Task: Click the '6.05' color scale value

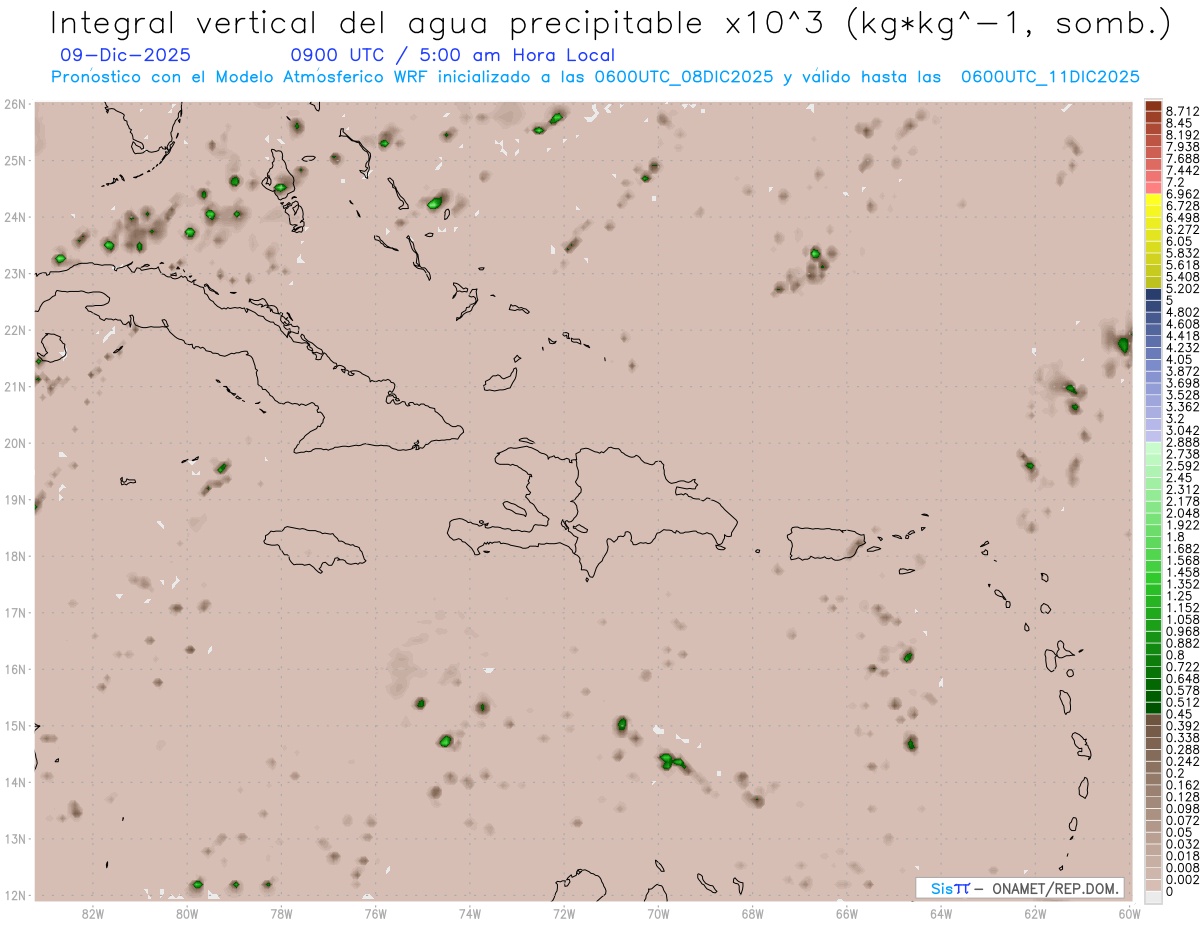Action: [x=1179, y=241]
